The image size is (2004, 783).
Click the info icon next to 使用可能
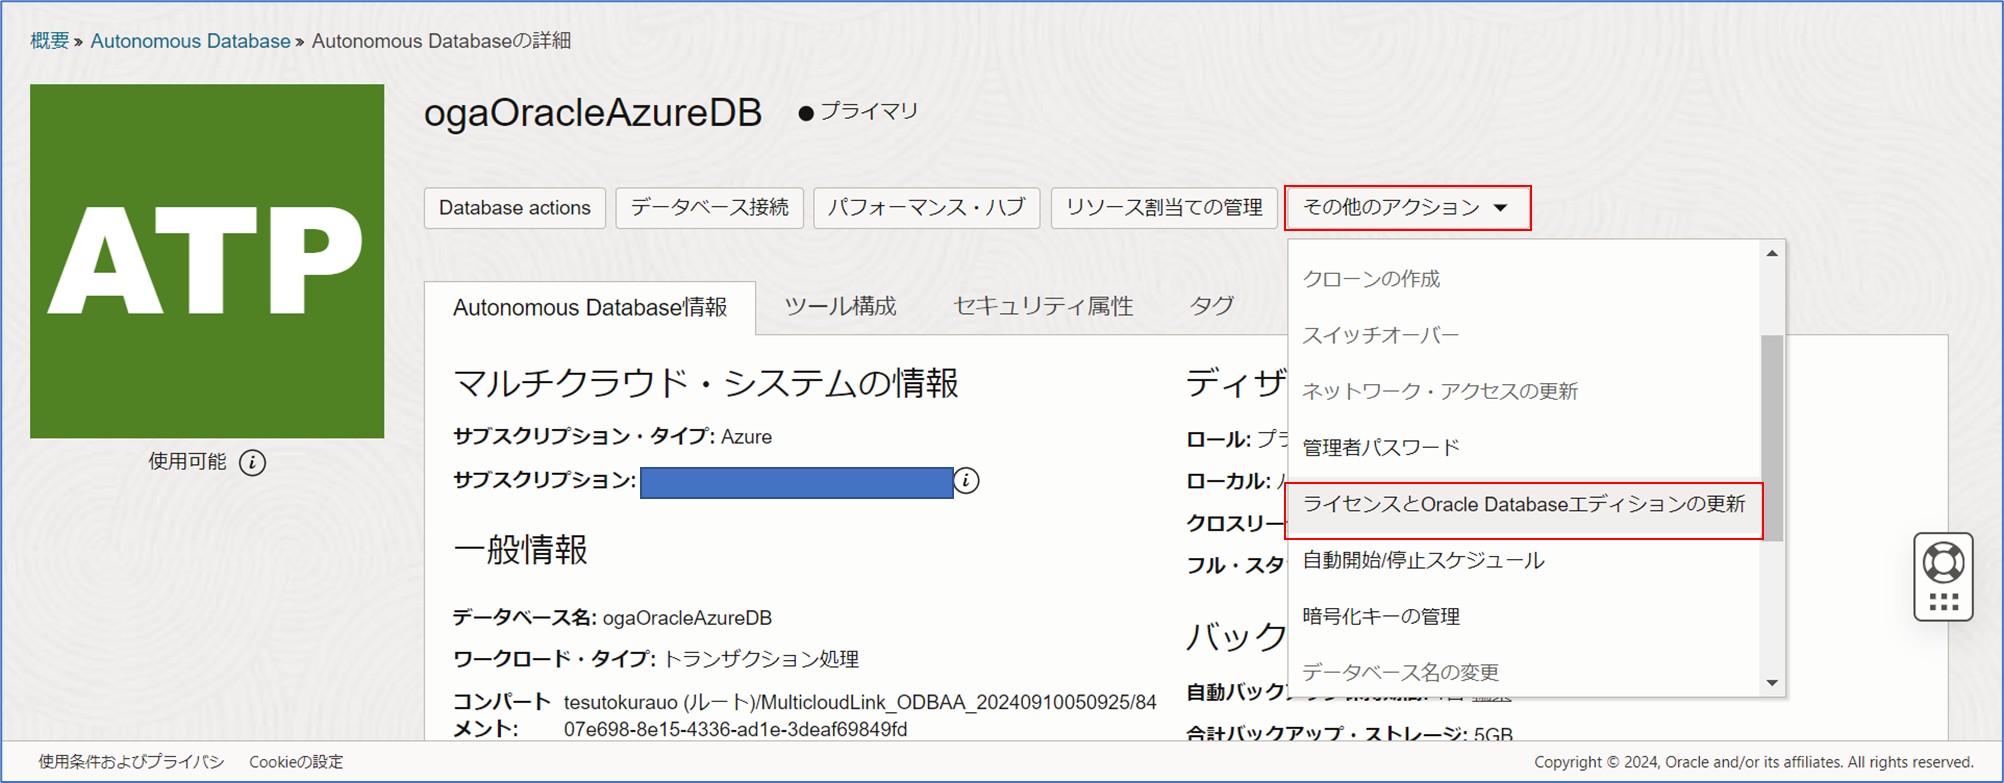coord(253,463)
